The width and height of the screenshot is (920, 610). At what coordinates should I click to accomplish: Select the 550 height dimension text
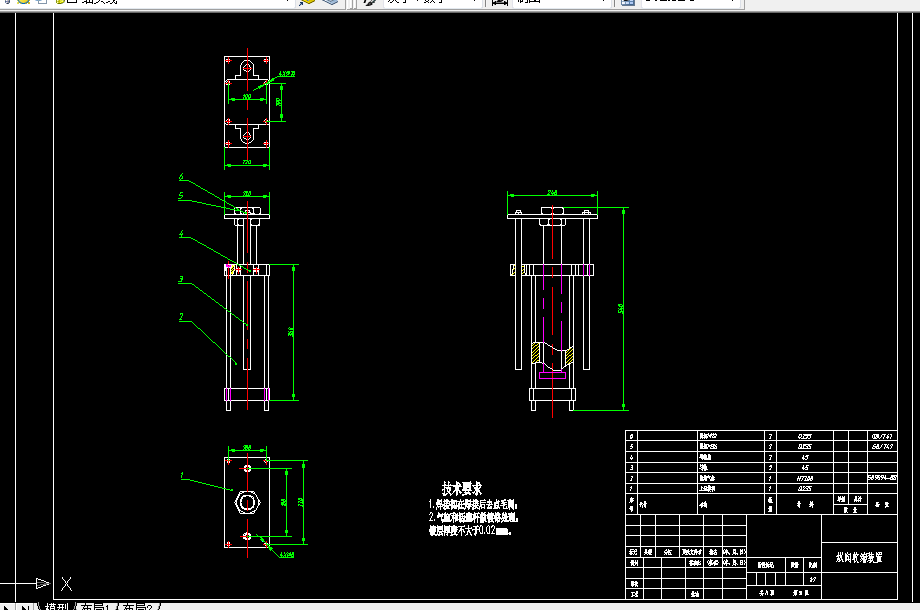pyautogui.click(x=620, y=309)
